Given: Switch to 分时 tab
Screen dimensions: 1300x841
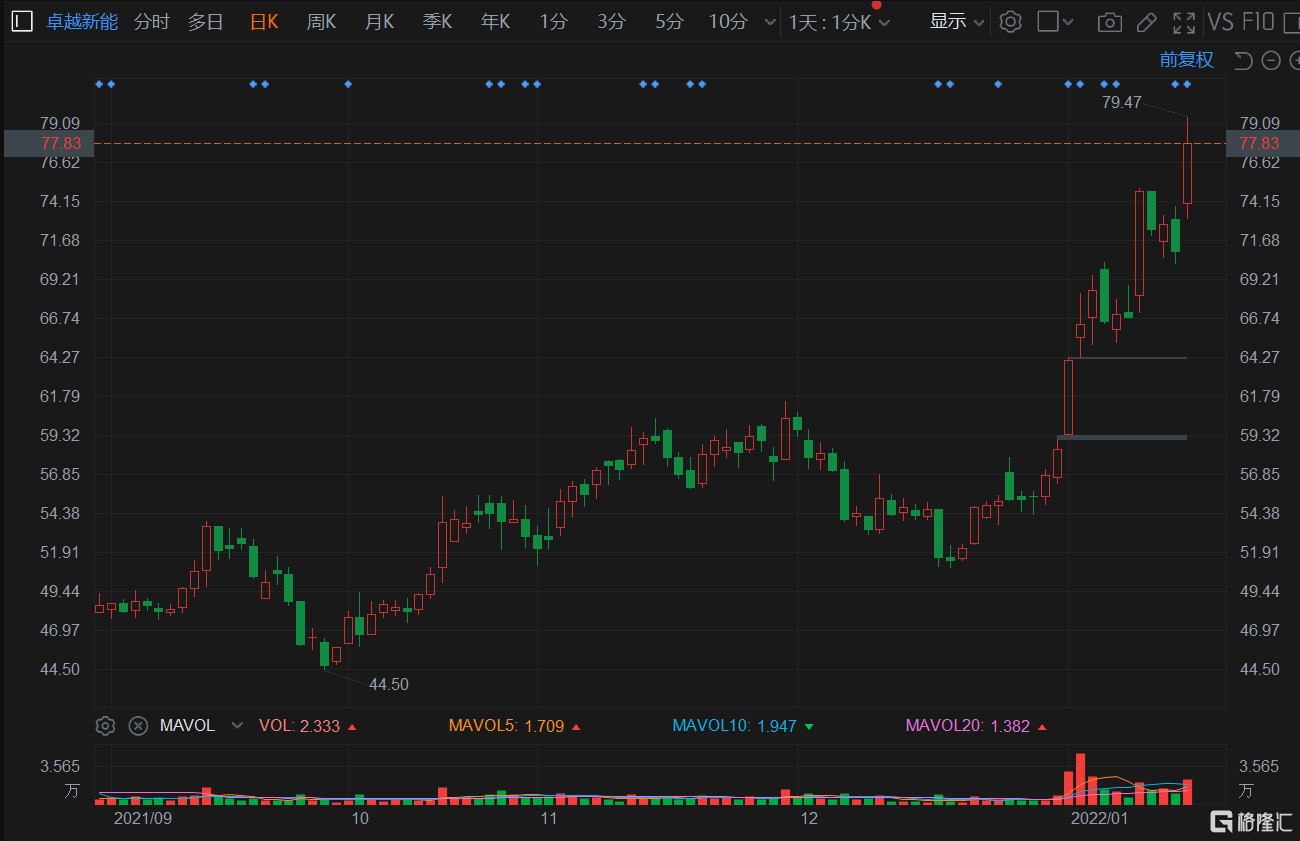Looking at the screenshot, I should point(152,21).
